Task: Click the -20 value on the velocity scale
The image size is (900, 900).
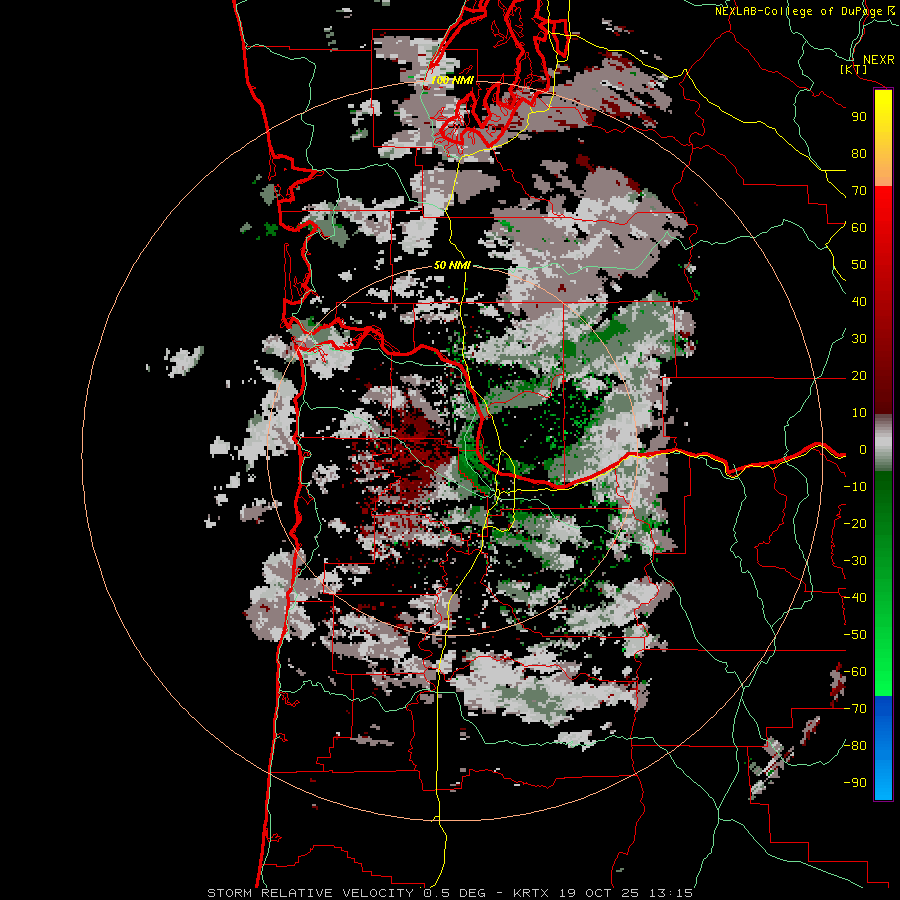Action: point(855,524)
